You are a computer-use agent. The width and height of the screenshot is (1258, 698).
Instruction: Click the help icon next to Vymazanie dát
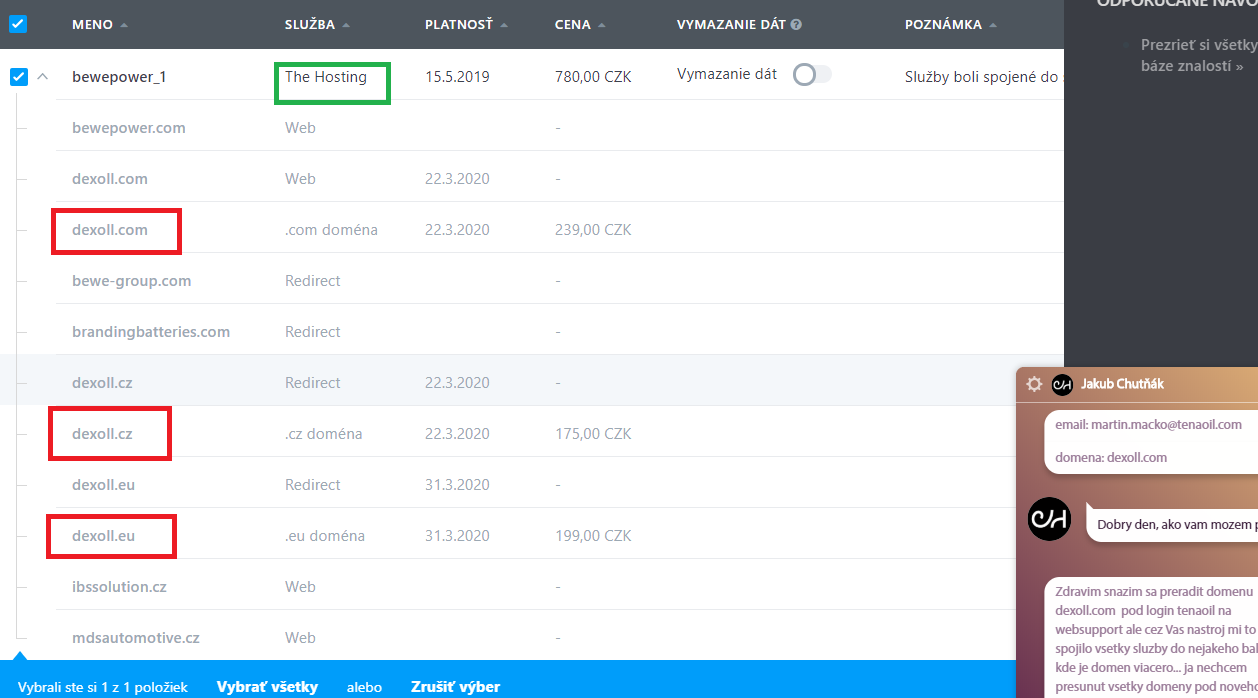pyautogui.click(x=796, y=25)
